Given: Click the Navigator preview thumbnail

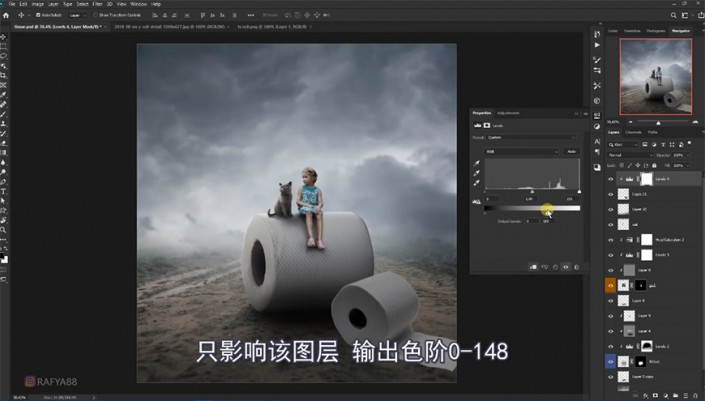Looking at the screenshot, I should tap(656, 76).
